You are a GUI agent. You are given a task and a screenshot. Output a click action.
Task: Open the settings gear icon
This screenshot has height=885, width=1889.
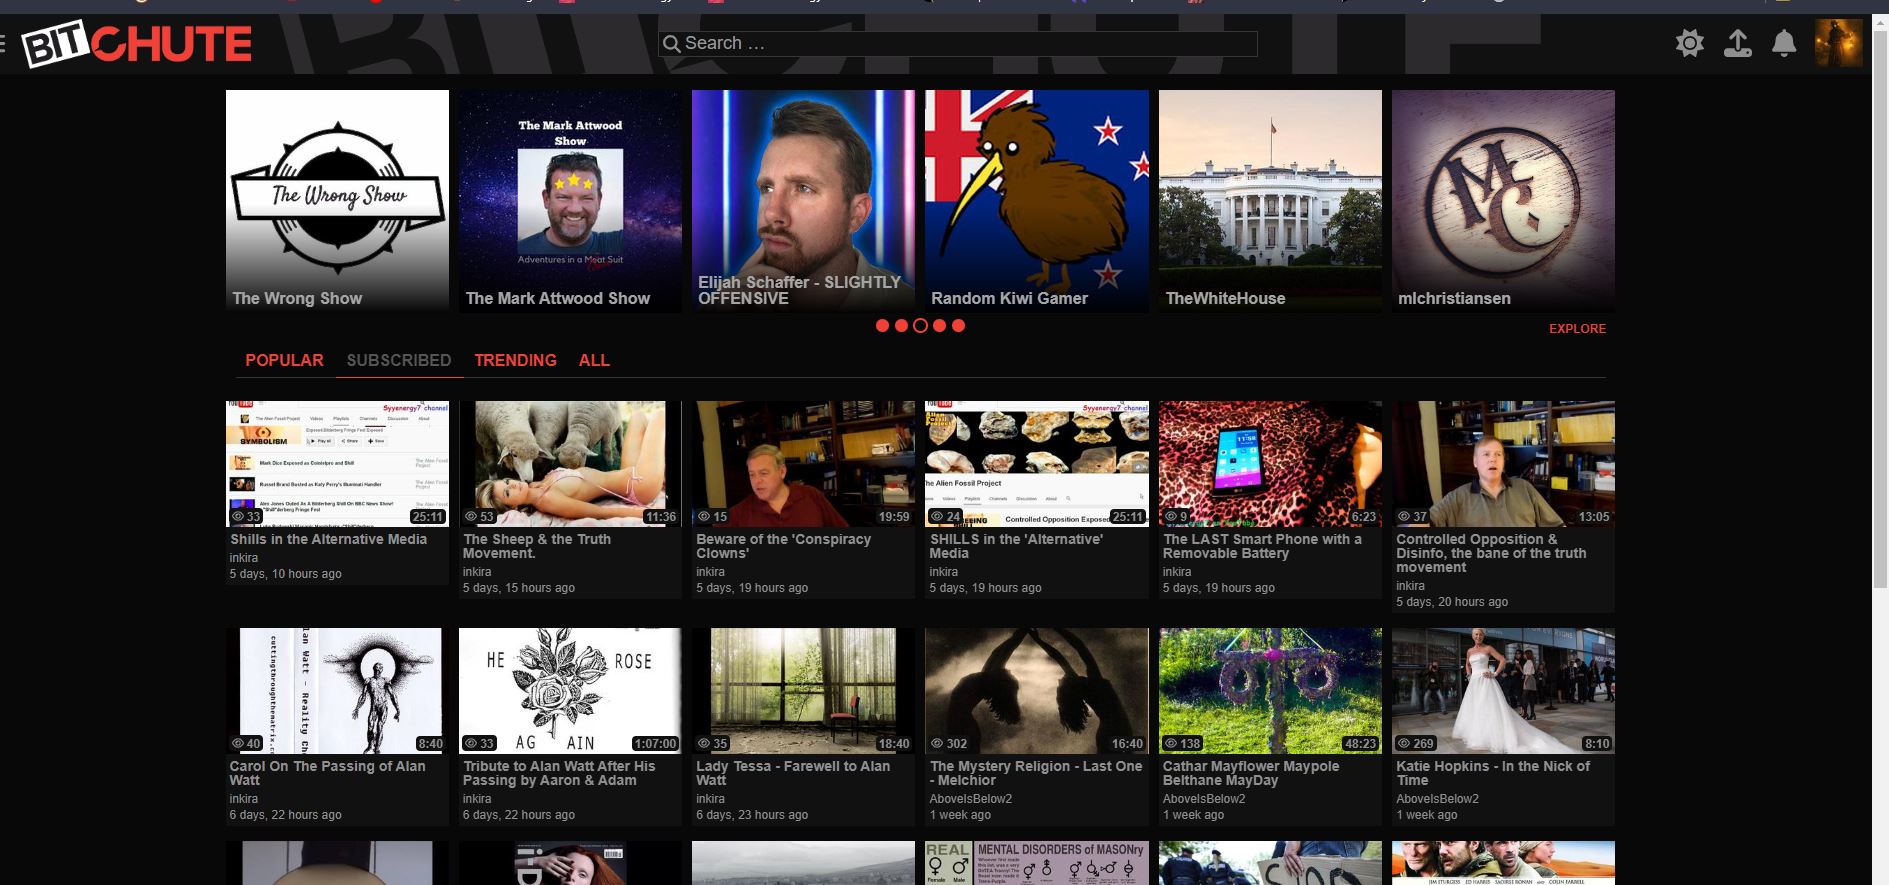click(x=1690, y=43)
